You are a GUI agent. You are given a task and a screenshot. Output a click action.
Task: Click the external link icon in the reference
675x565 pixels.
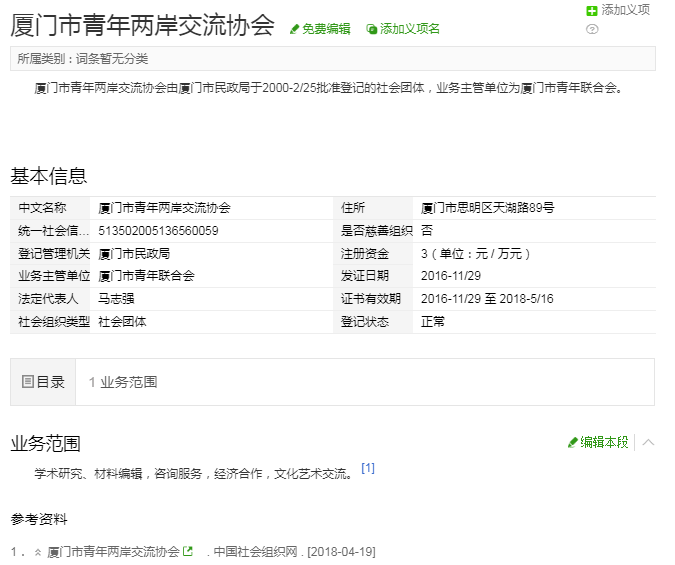point(188,551)
